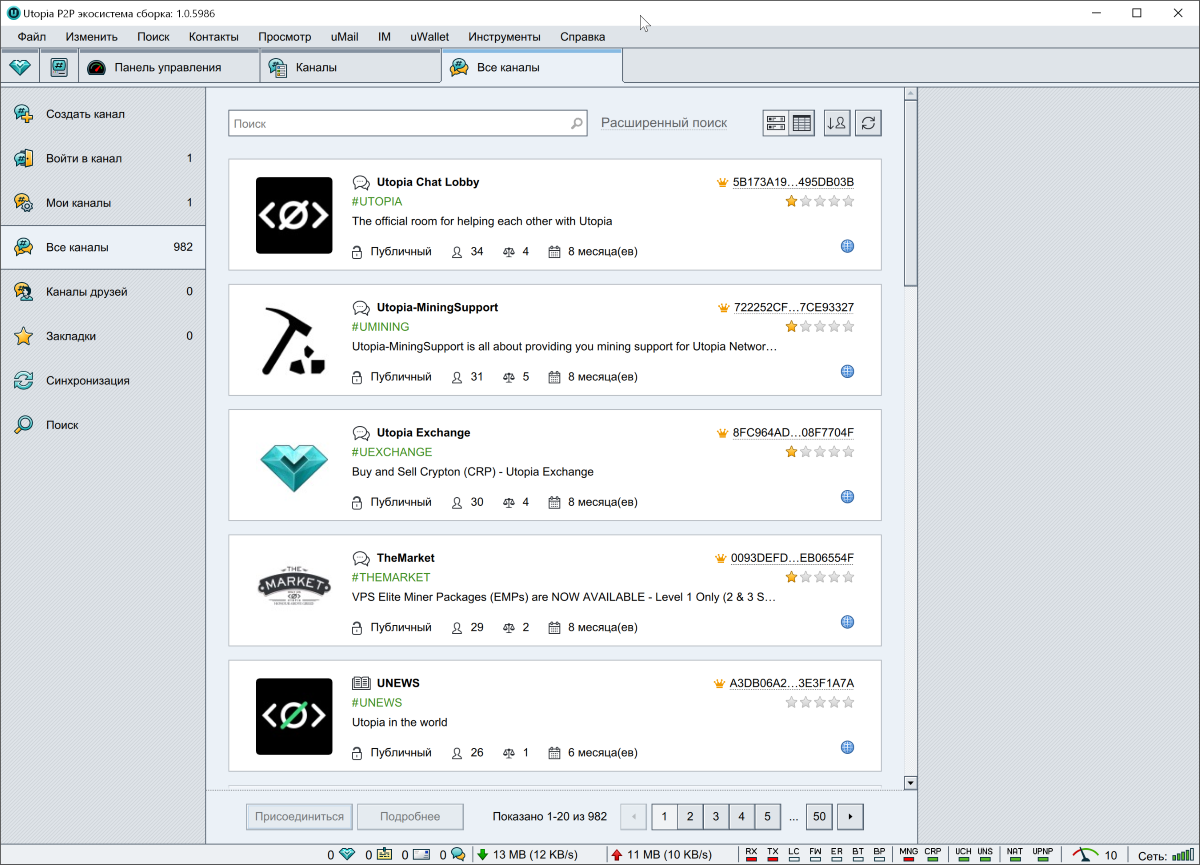Go to page 2 of channels
Screen dimensions: 1200x865
coord(690,816)
